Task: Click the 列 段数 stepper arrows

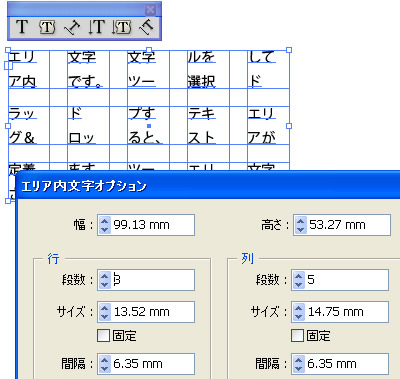Action: [x=299, y=280]
